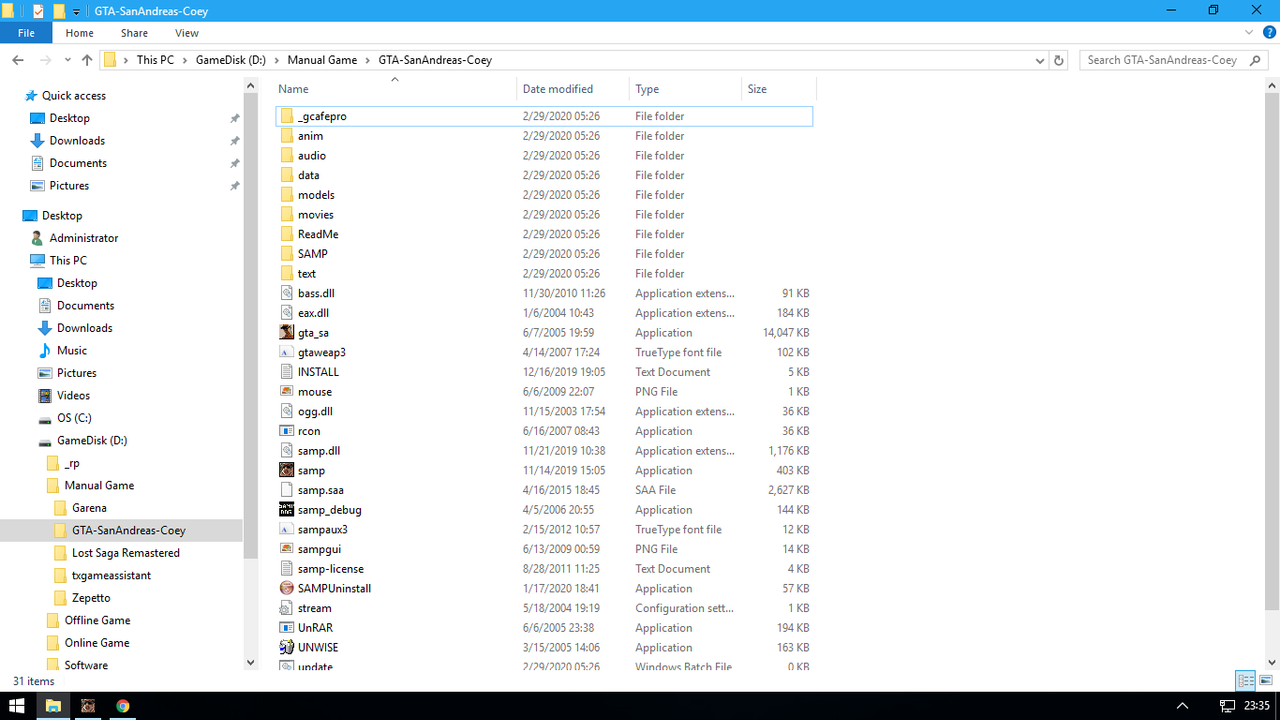Click the Administrator user icon
The width and height of the screenshot is (1280, 720).
coord(38,238)
